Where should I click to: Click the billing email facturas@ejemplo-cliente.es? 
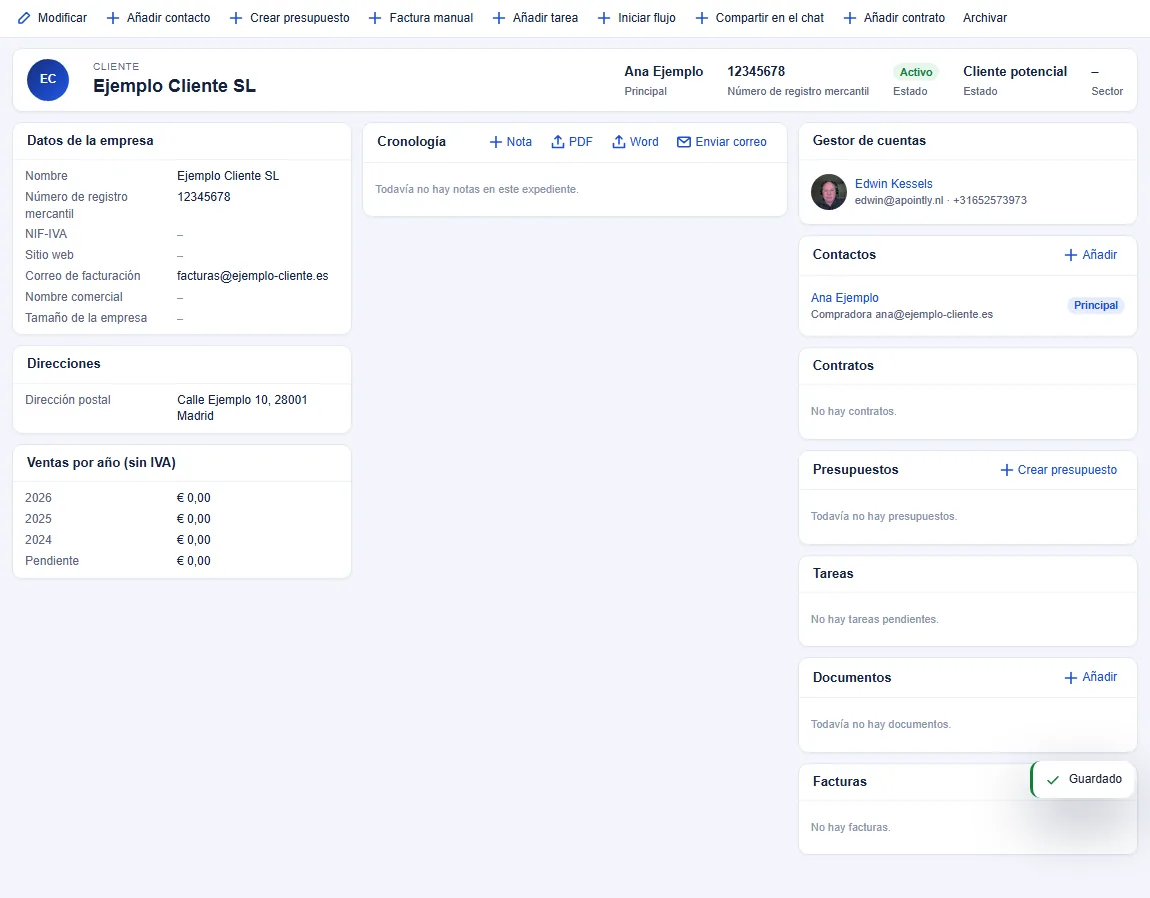(253, 276)
